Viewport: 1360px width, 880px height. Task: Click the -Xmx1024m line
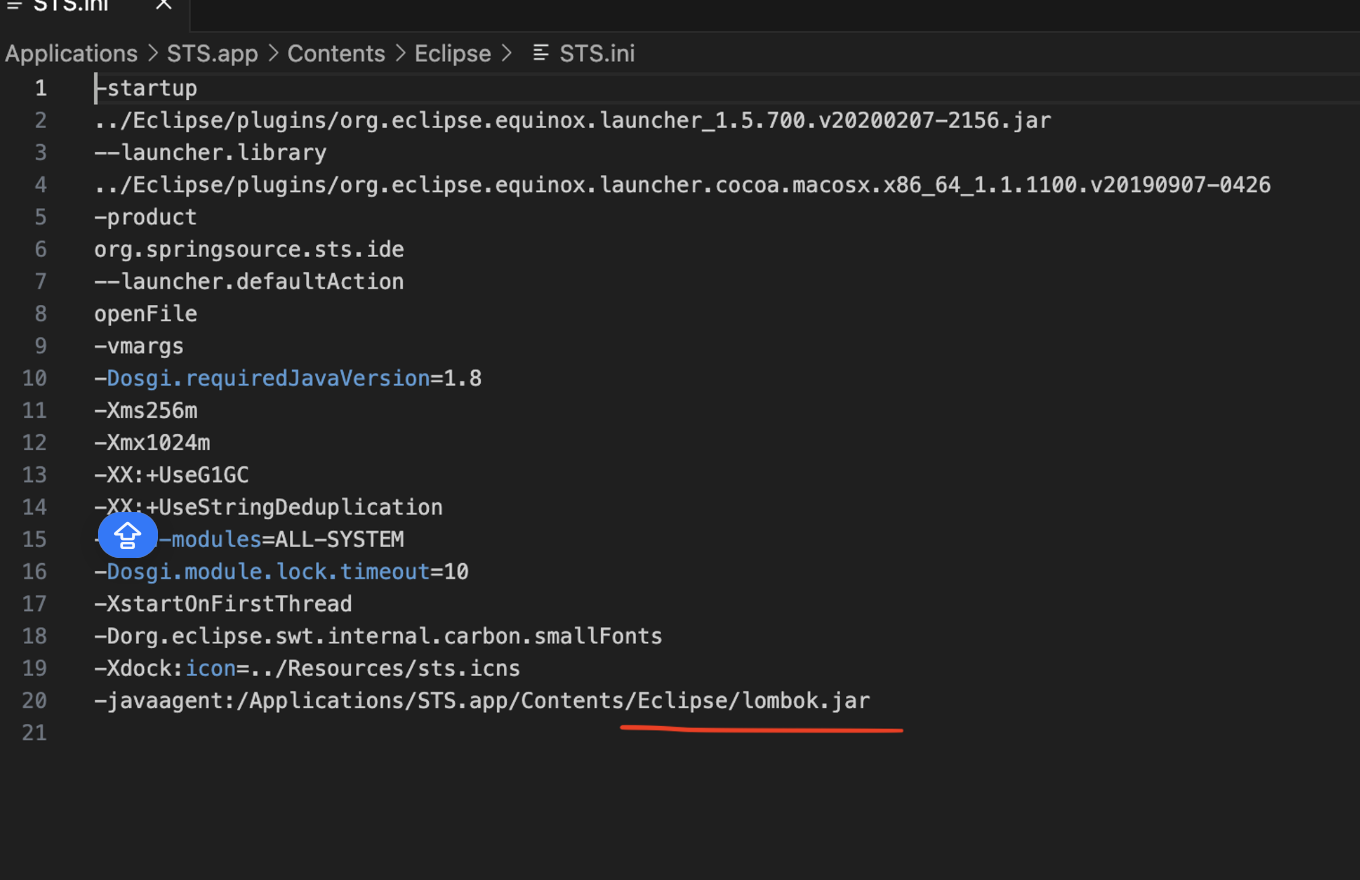[152, 442]
